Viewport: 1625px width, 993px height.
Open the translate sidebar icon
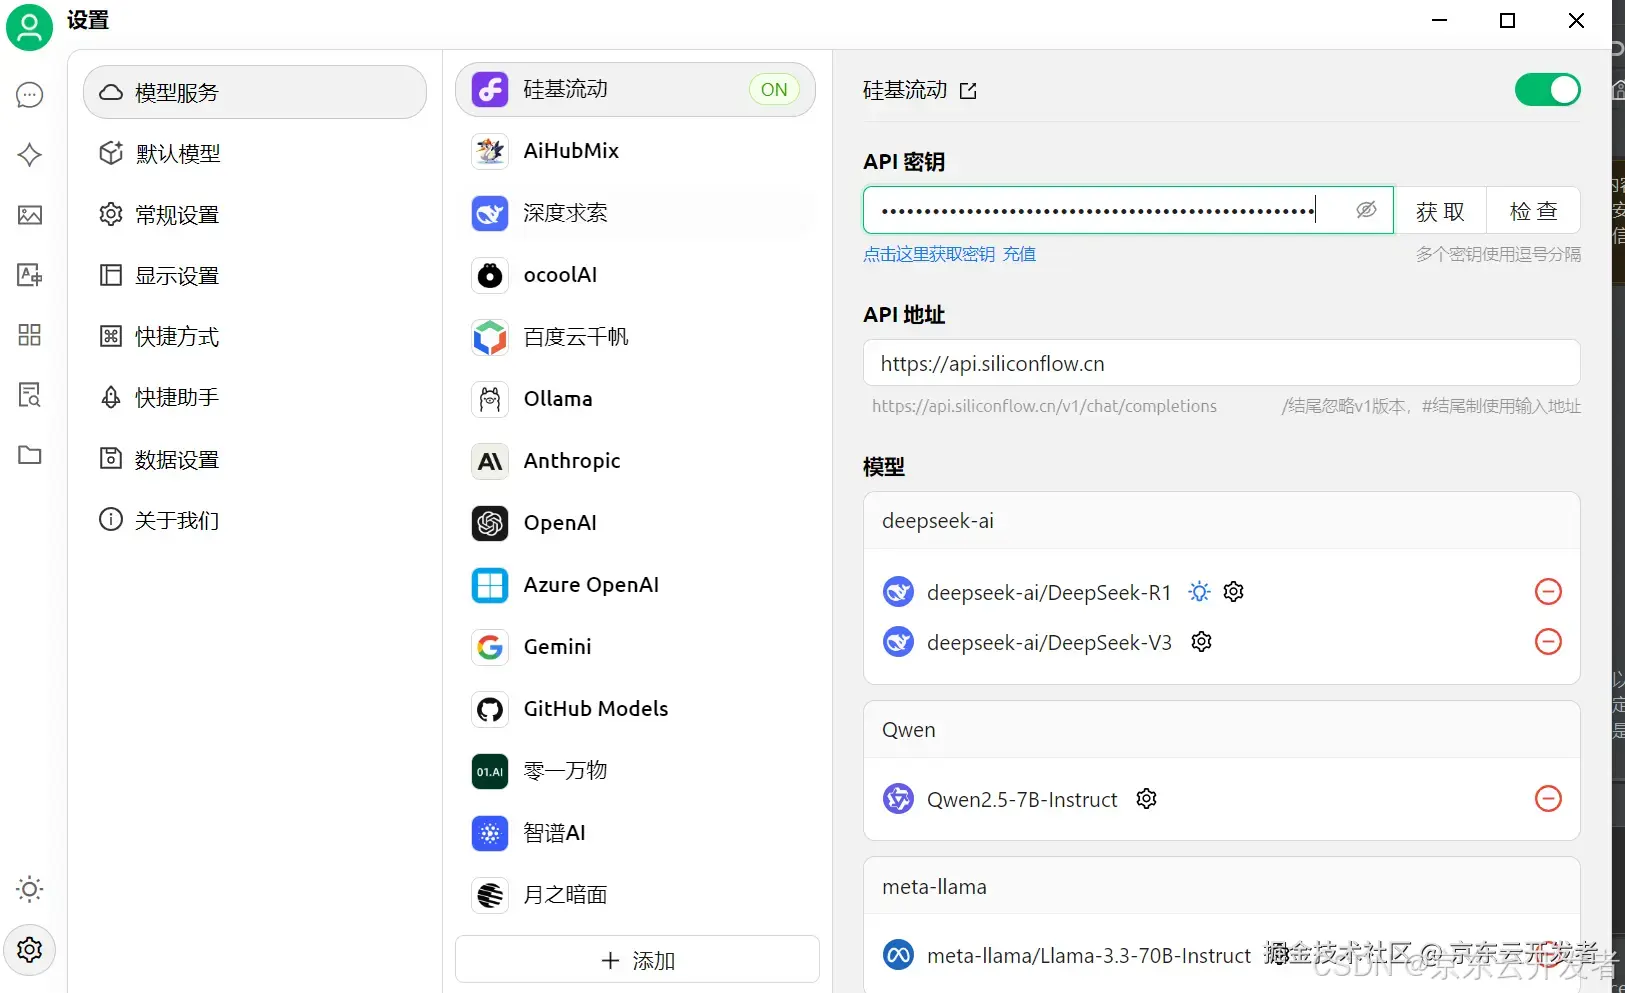(x=30, y=275)
